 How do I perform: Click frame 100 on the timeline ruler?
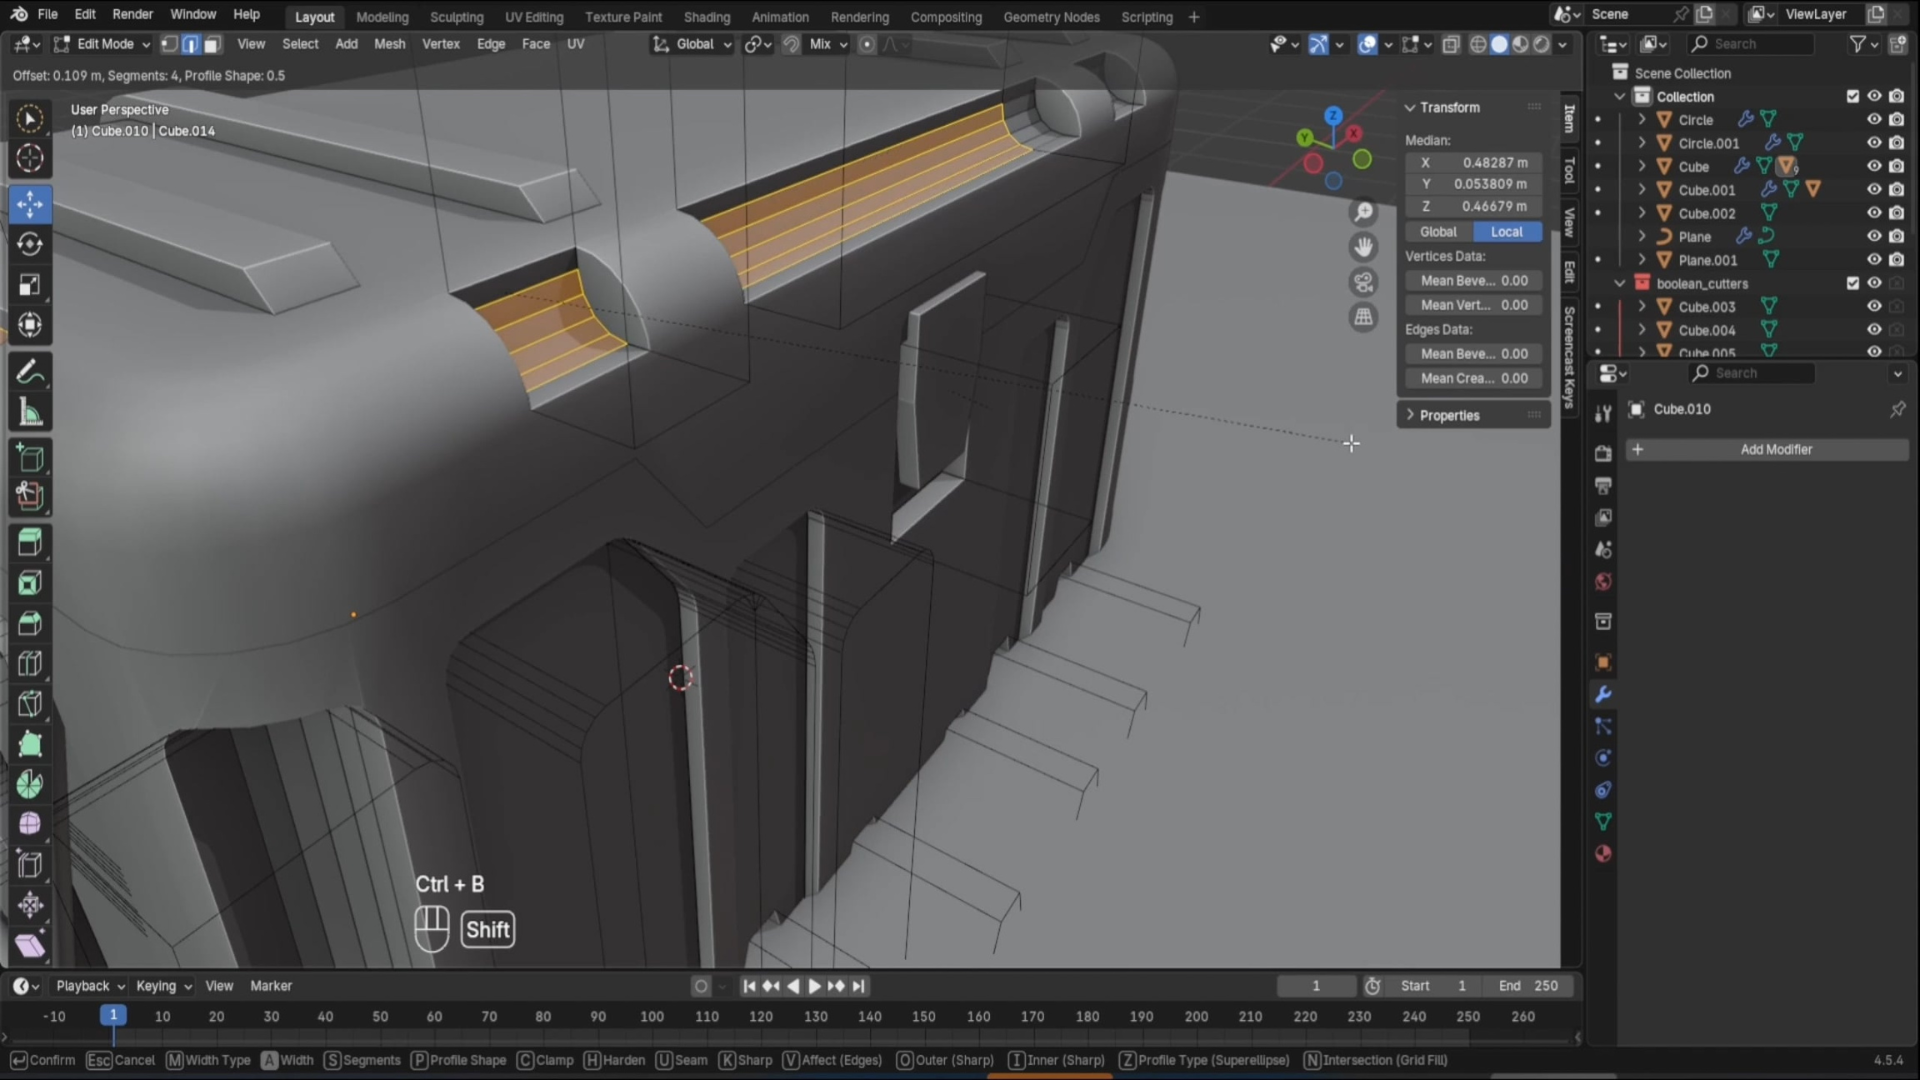pos(652,1016)
